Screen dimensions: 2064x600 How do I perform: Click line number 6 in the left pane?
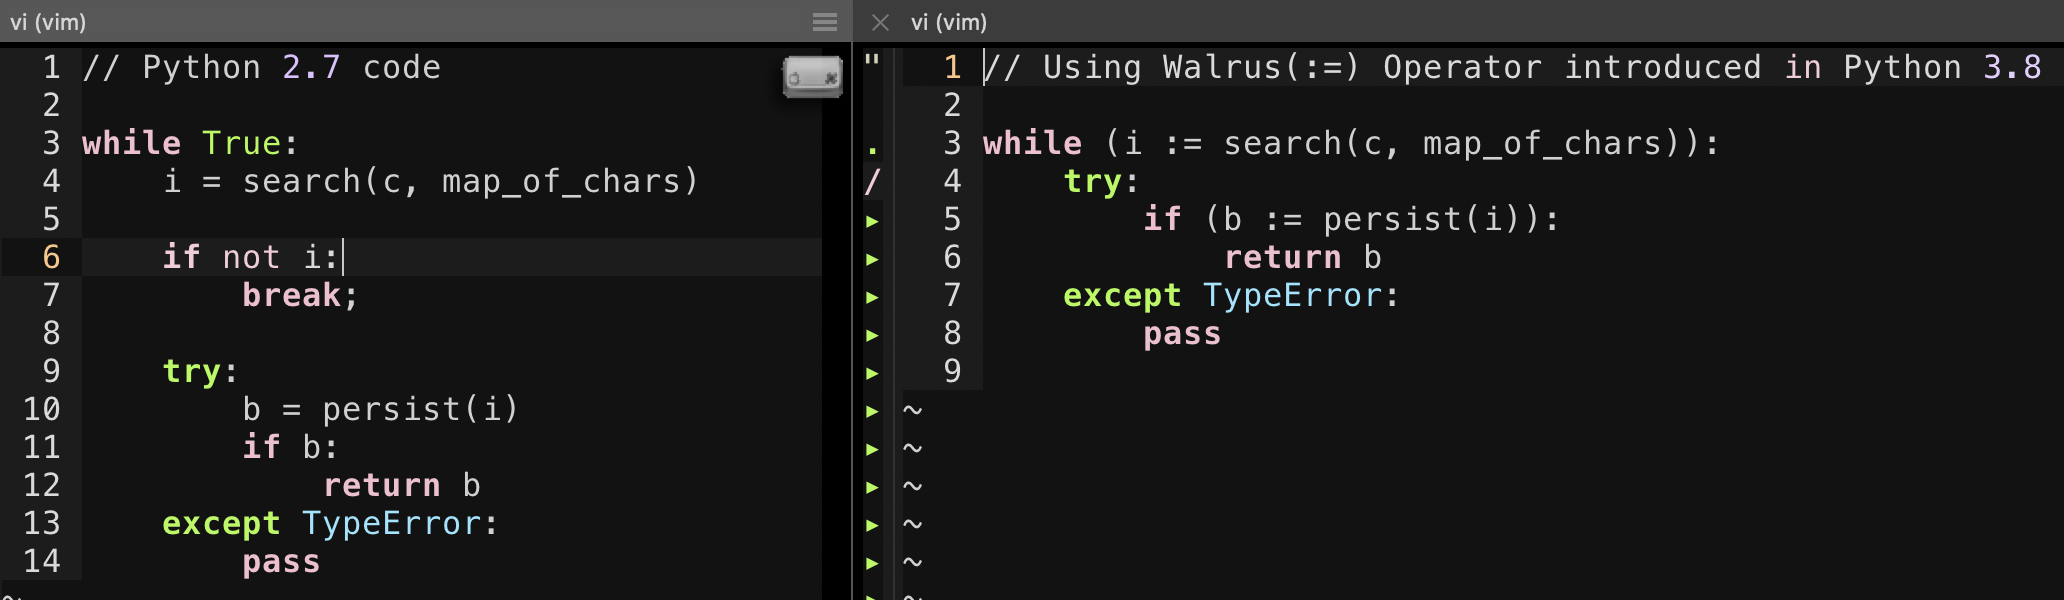[x=51, y=257]
